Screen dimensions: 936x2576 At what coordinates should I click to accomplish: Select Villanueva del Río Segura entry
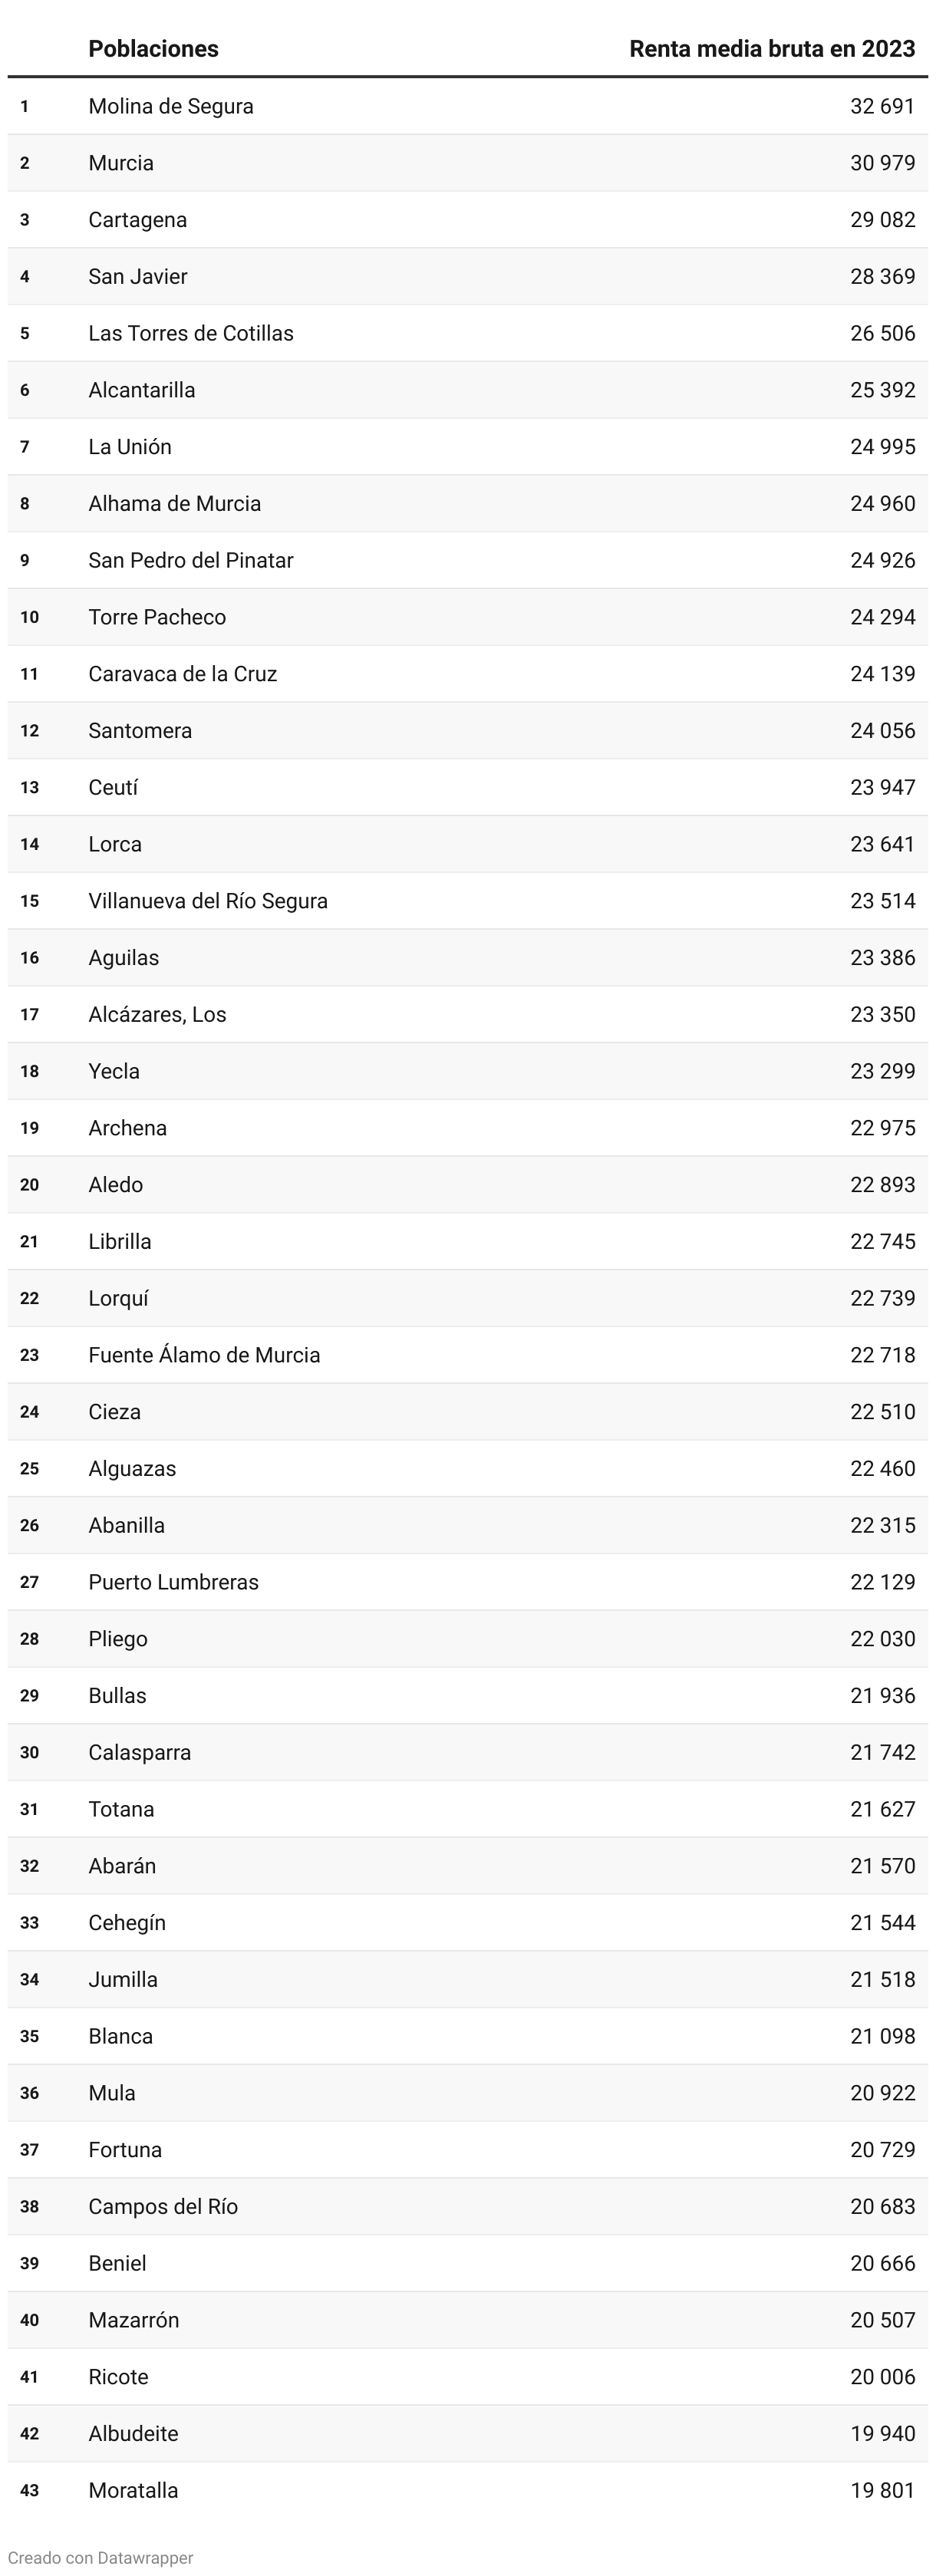tap(208, 901)
